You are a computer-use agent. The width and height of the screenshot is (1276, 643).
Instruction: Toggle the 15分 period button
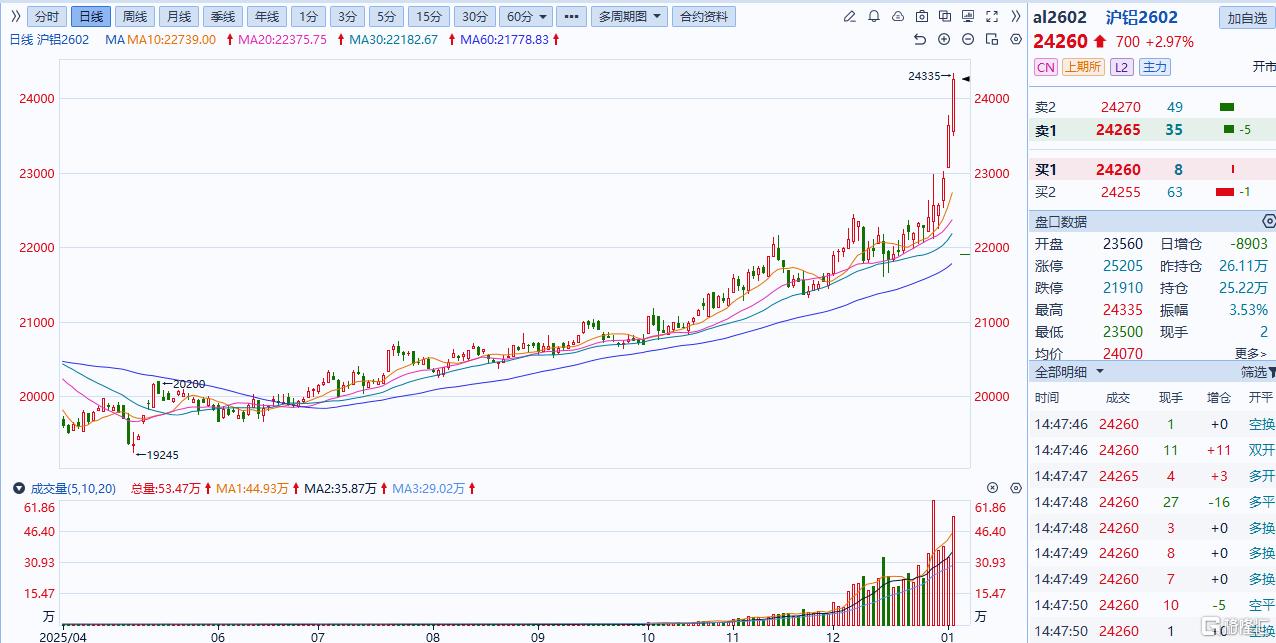click(x=428, y=17)
